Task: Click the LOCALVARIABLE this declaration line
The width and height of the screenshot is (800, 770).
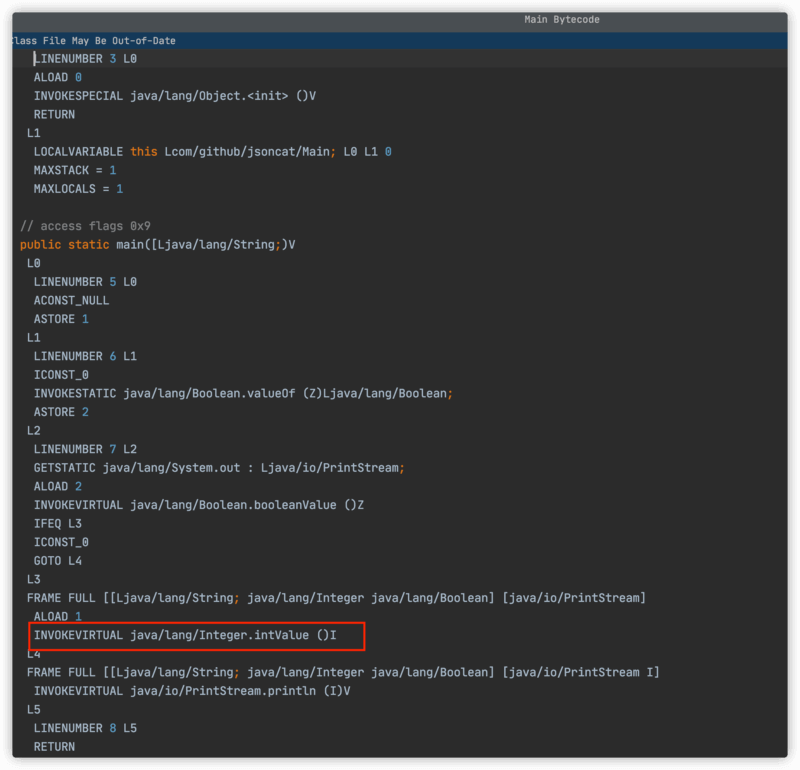Action: point(212,152)
